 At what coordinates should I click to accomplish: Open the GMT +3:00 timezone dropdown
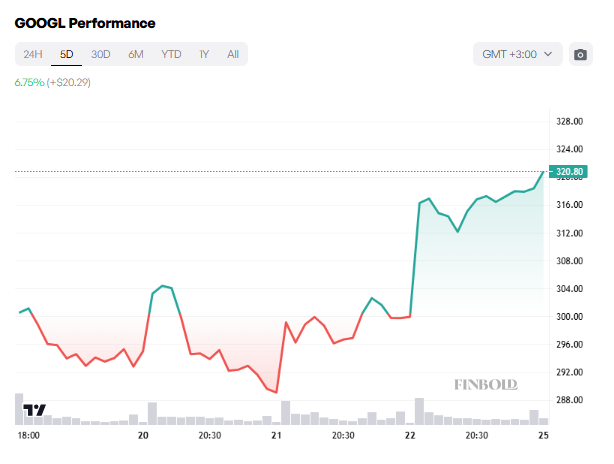coord(518,54)
